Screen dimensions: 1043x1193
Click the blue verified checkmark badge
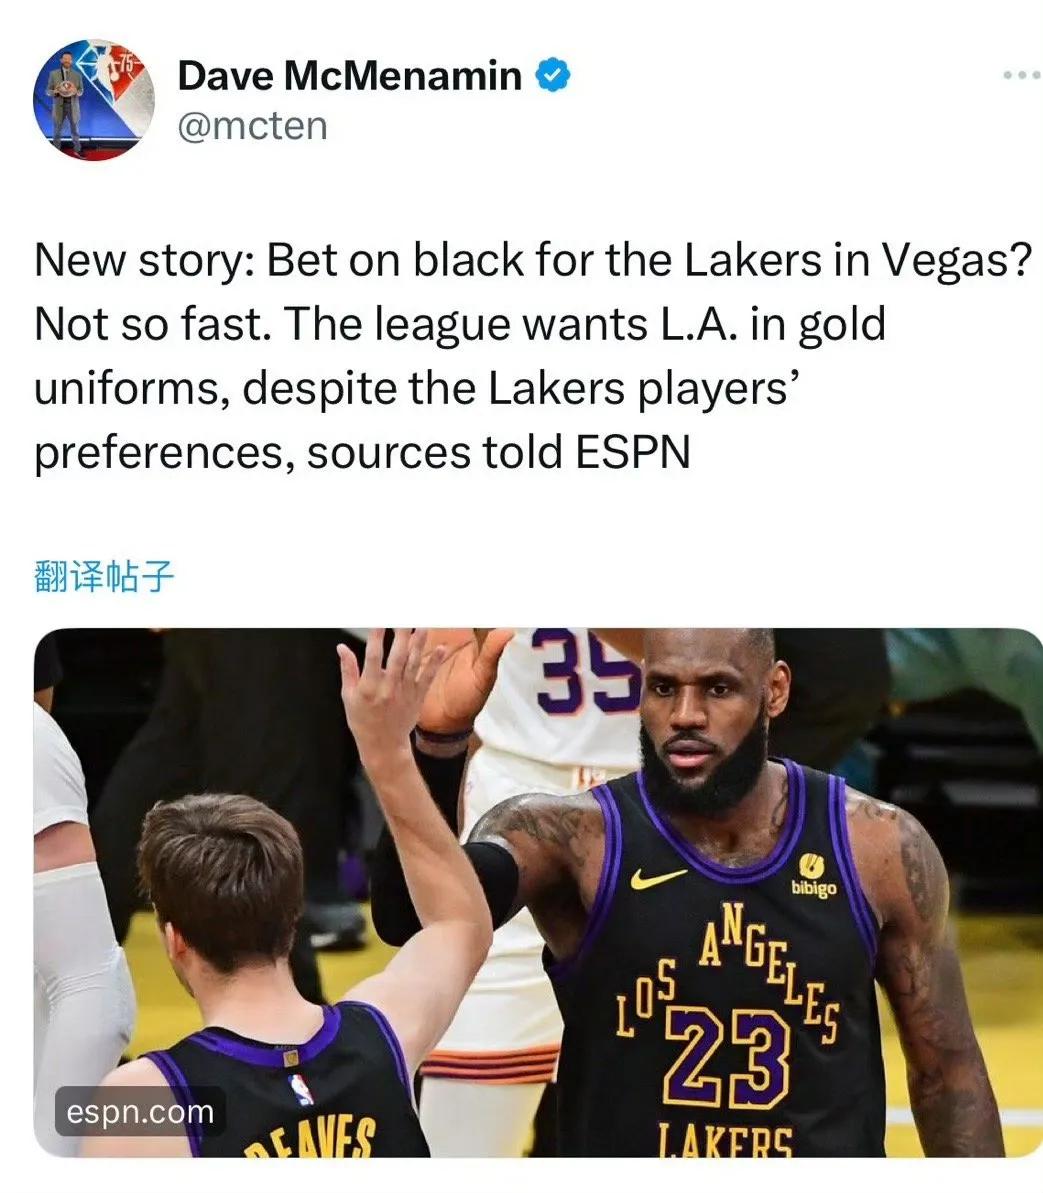(552, 75)
